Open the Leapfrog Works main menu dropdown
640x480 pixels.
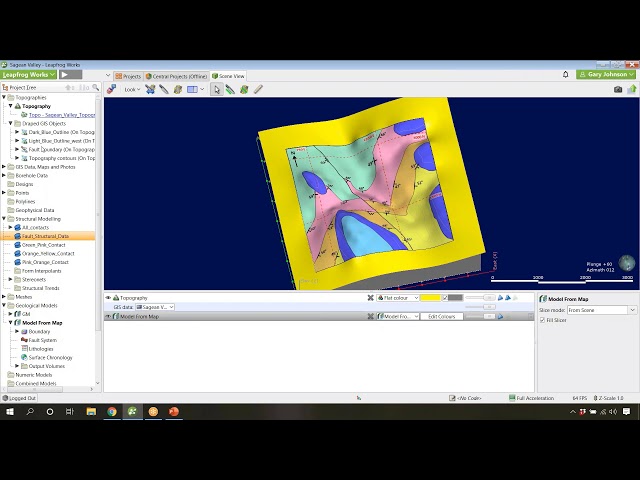pyautogui.click(x=28, y=74)
